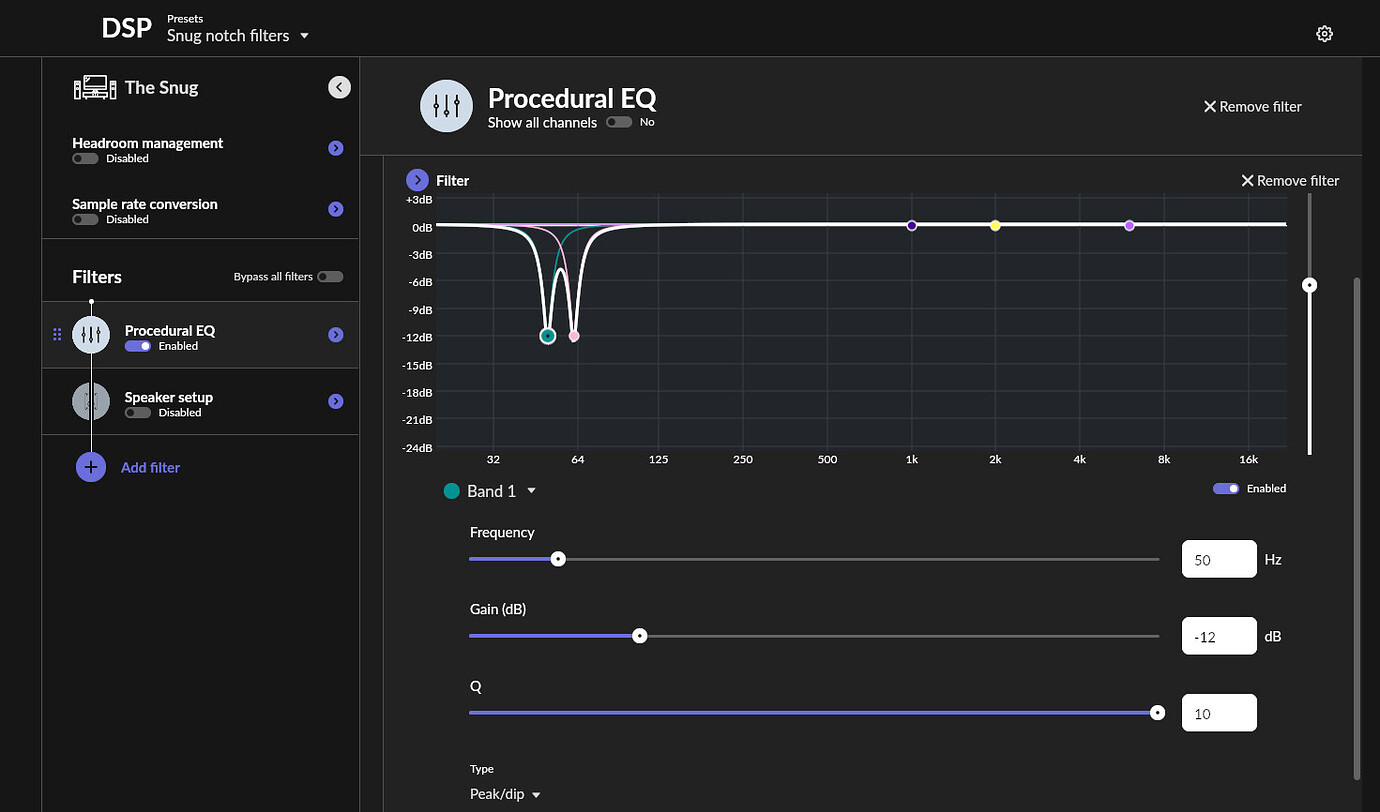The height and width of the screenshot is (812, 1380).
Task: Open the settings gear in top right
Action: click(1324, 33)
